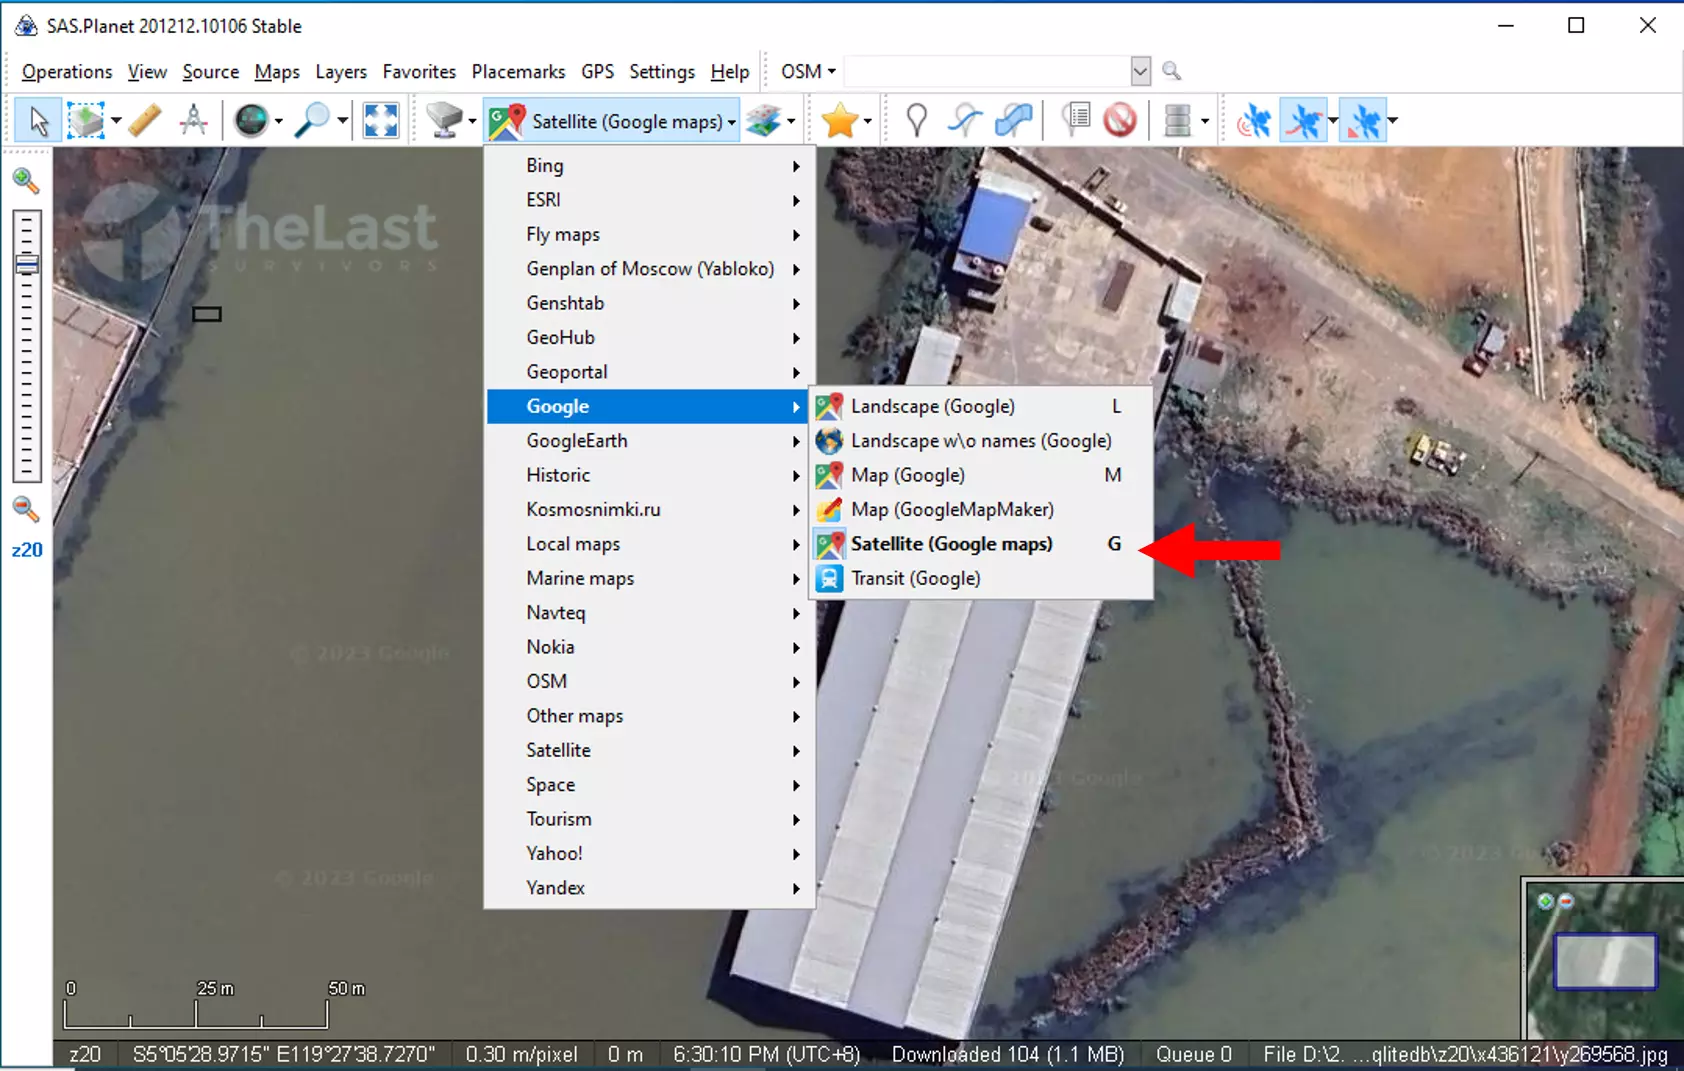Expand the ESRI maps submenu
The height and width of the screenshot is (1071, 1684).
click(x=650, y=200)
